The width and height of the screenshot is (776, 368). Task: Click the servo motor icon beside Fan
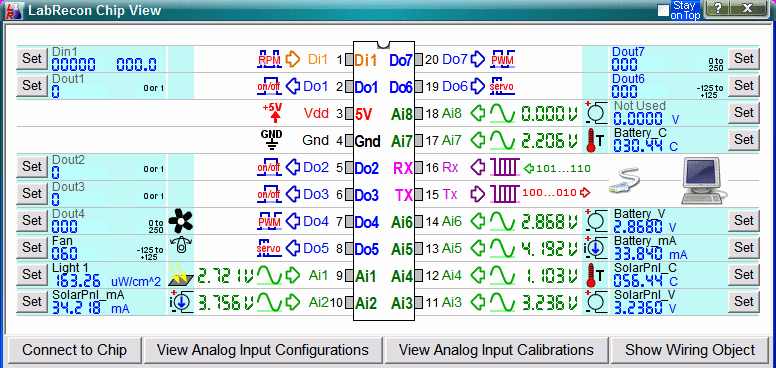(x=181, y=246)
